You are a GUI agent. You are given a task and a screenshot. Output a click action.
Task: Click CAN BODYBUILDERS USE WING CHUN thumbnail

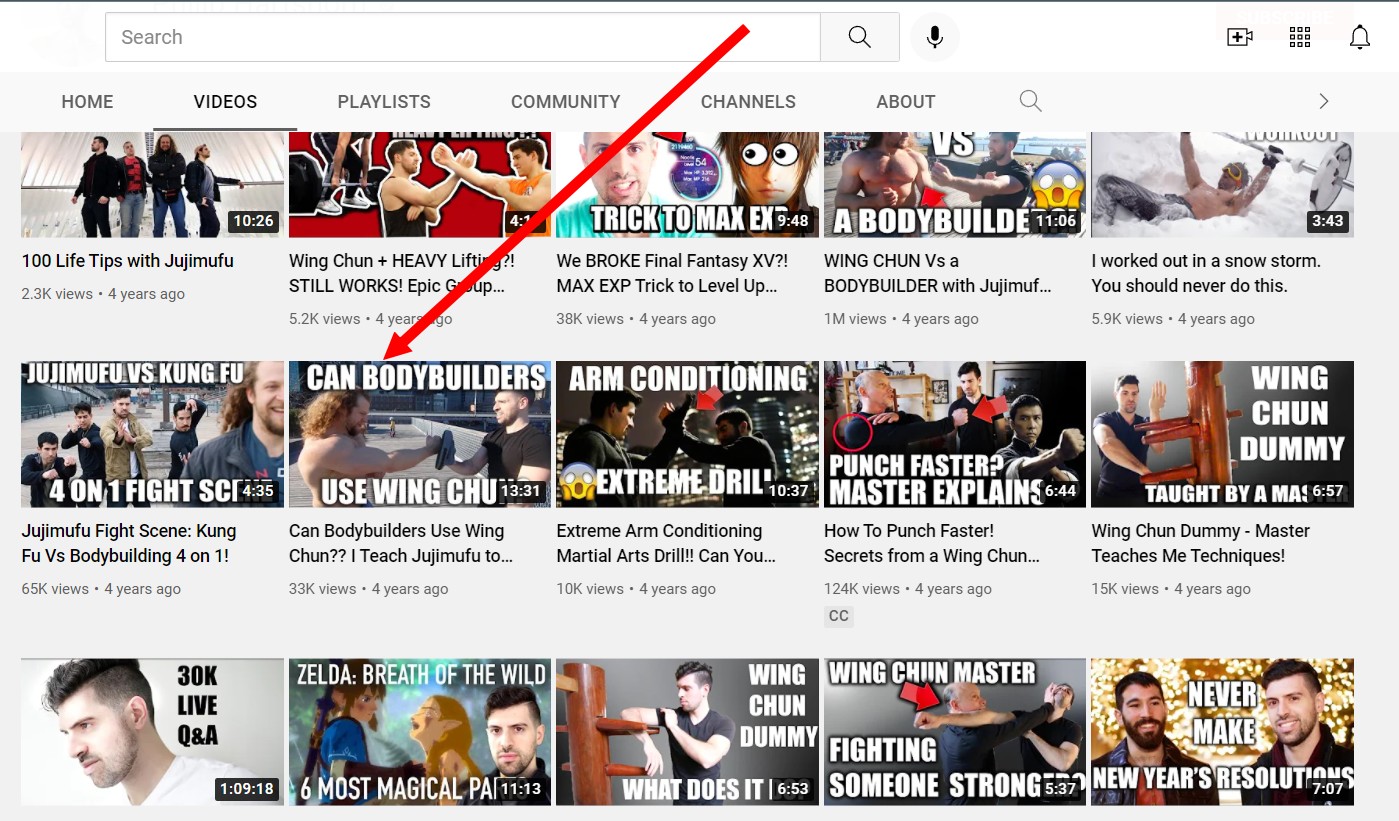420,435
